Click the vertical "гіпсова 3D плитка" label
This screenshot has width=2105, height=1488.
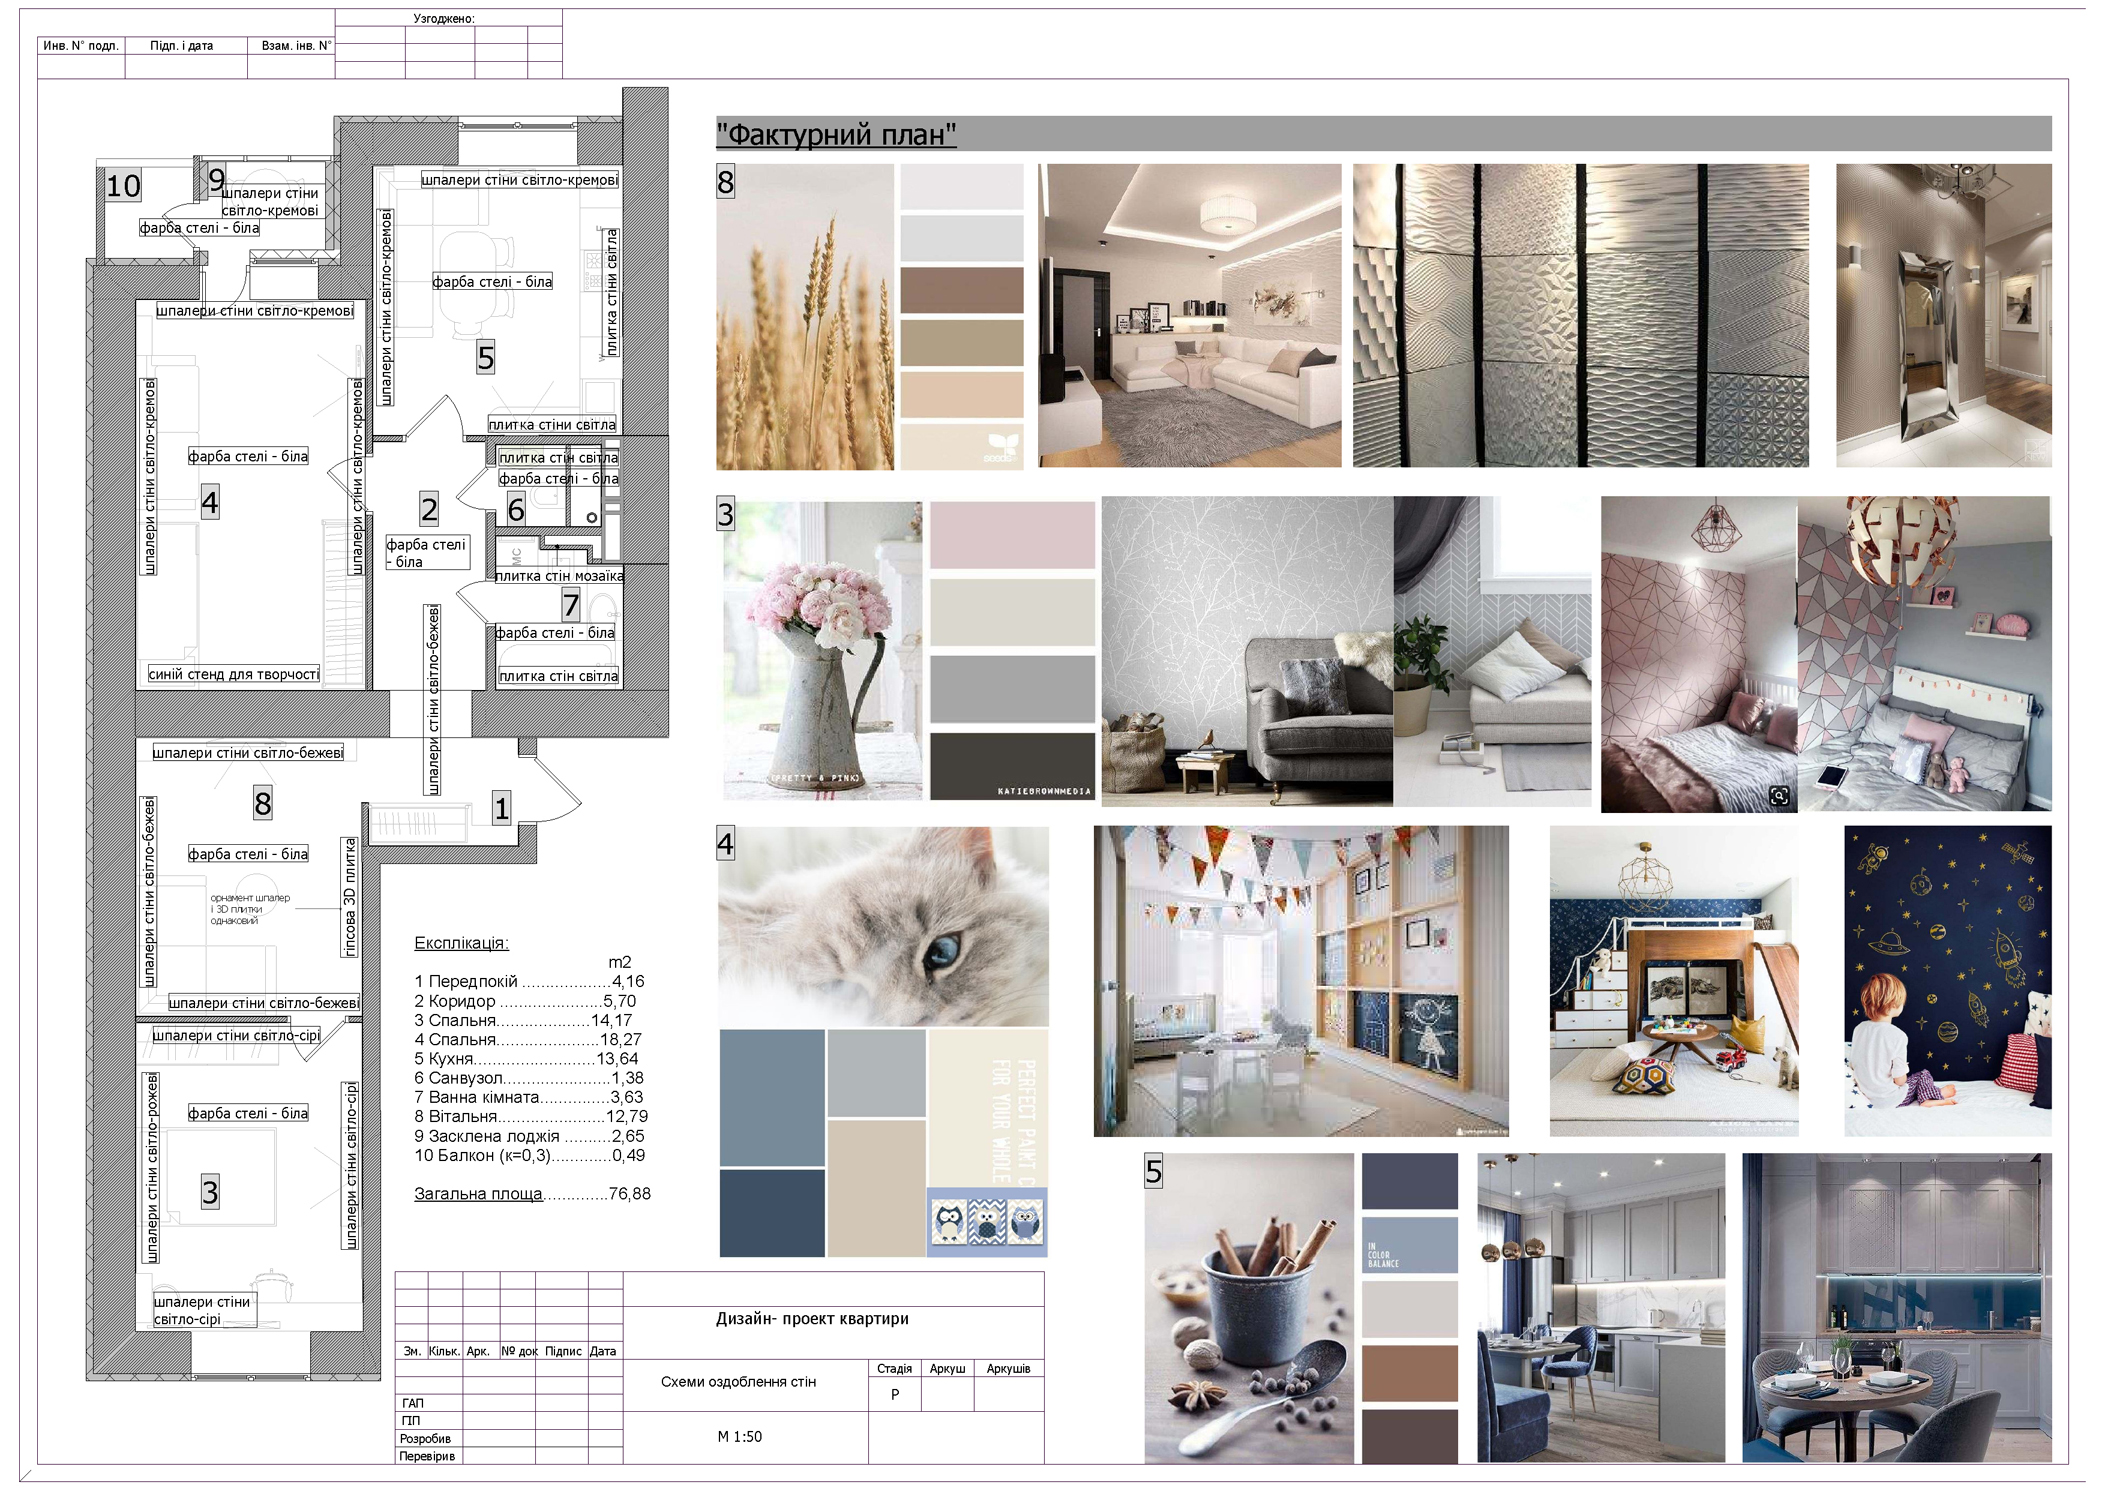(x=350, y=897)
